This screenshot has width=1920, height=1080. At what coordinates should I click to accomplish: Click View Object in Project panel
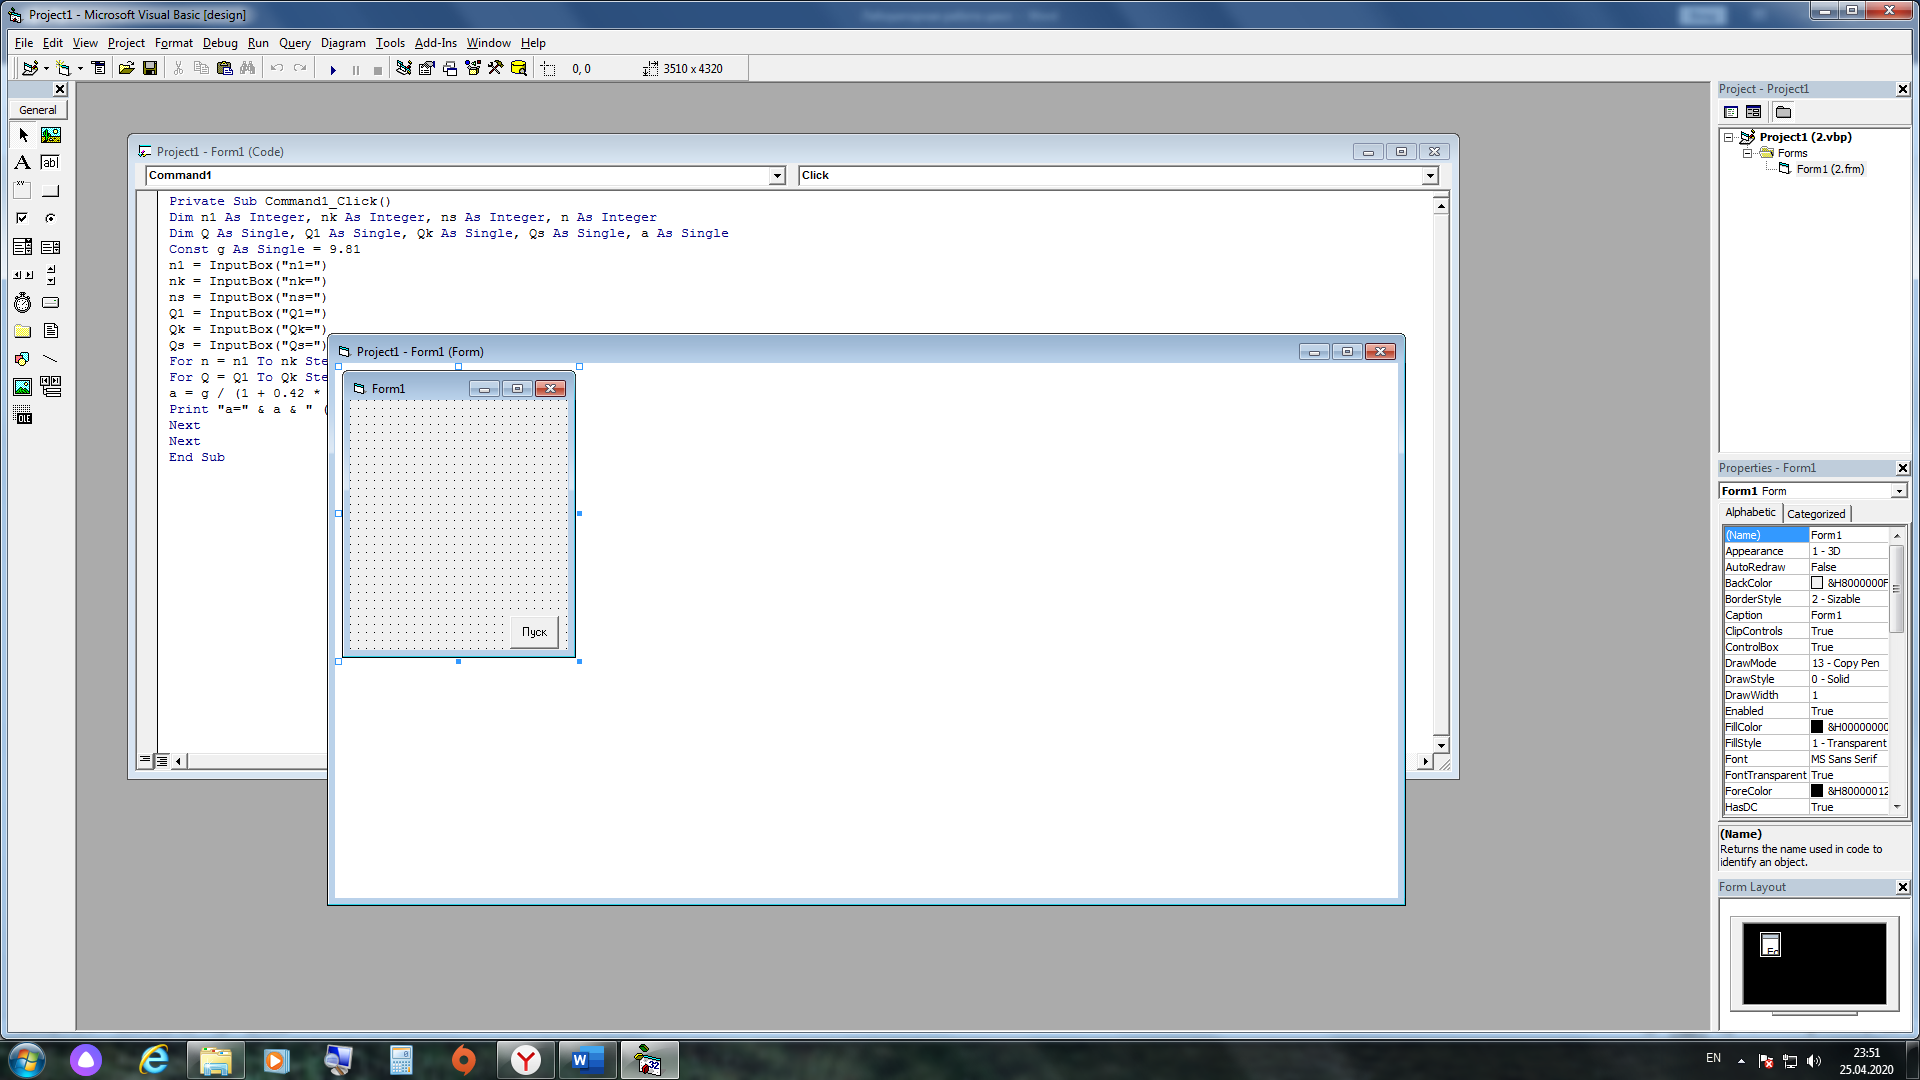point(1753,112)
